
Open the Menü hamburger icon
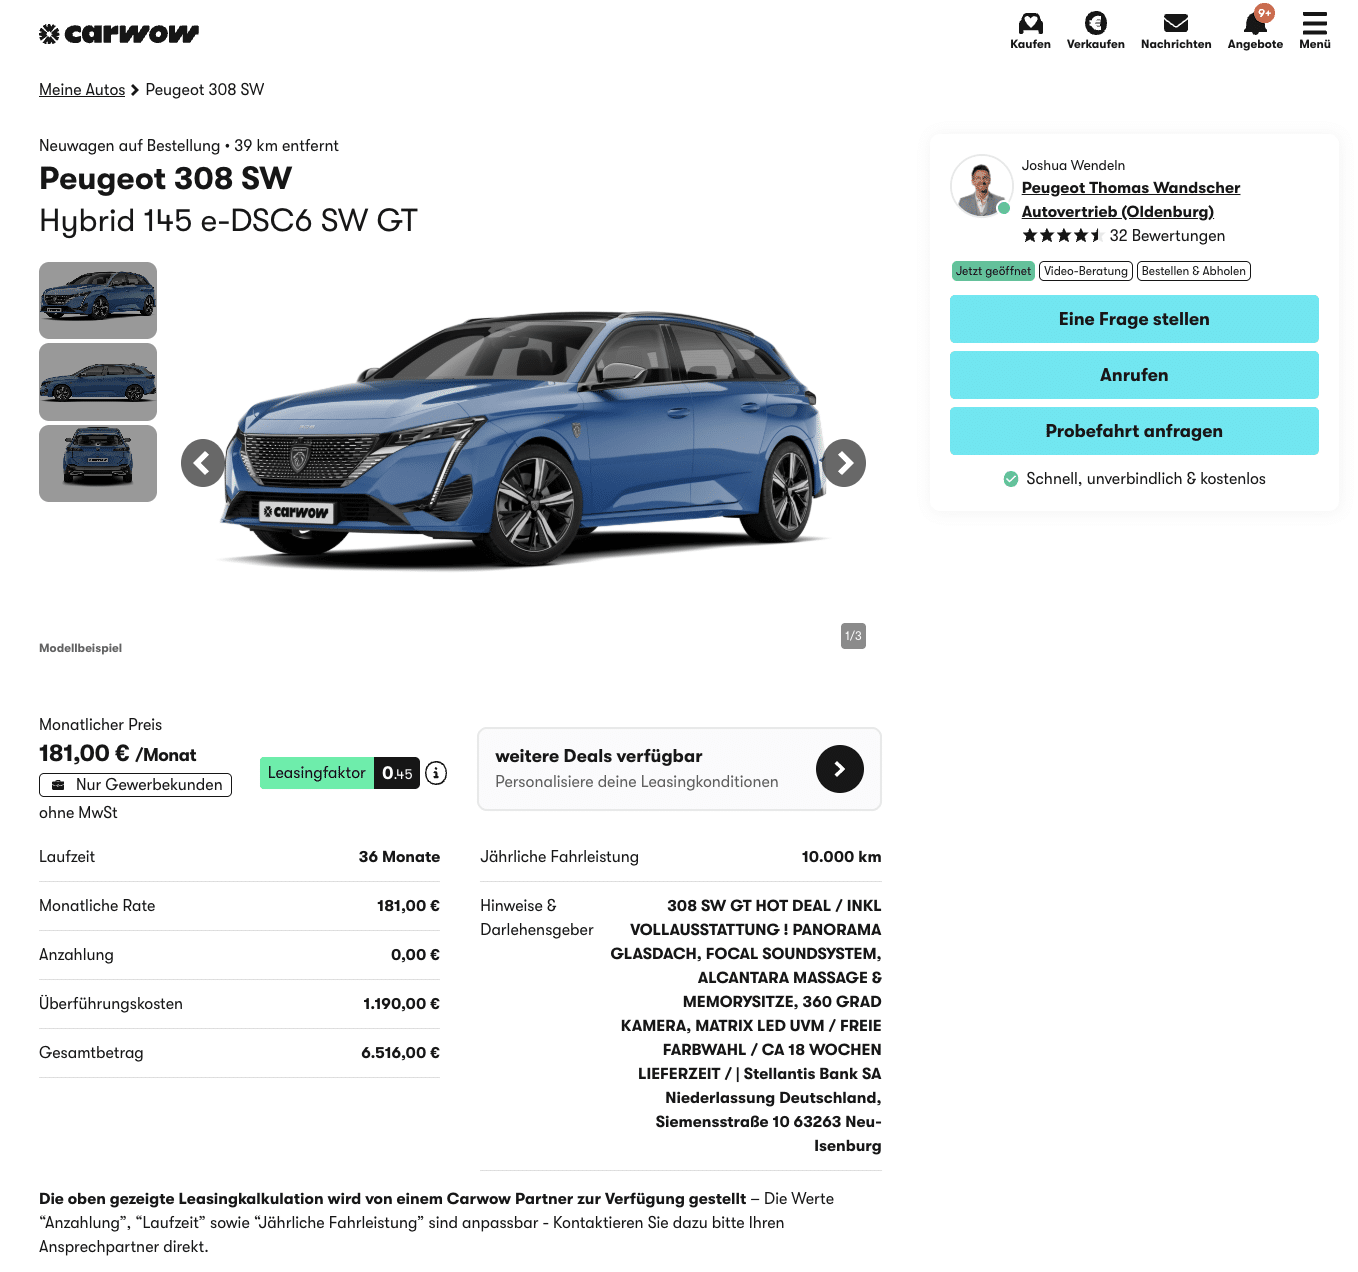1315,31
